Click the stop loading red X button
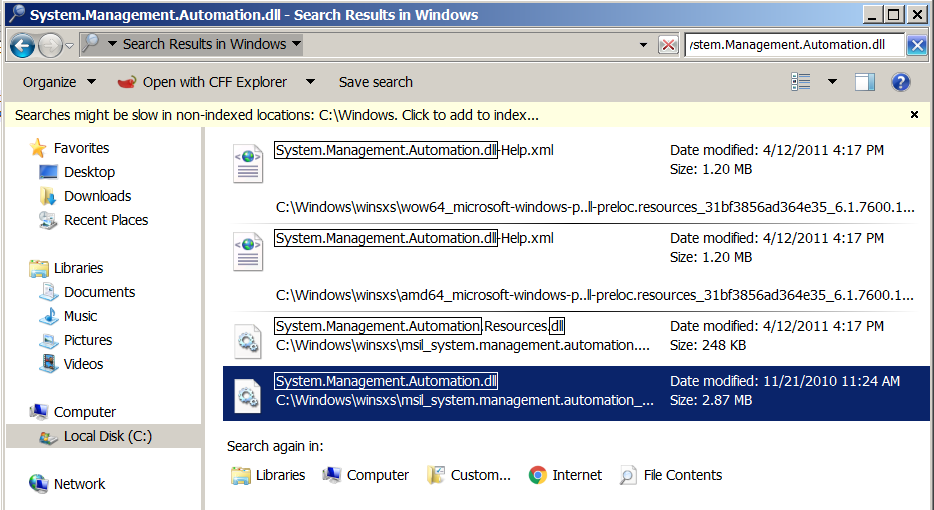This screenshot has height=510, width=934. [x=668, y=45]
